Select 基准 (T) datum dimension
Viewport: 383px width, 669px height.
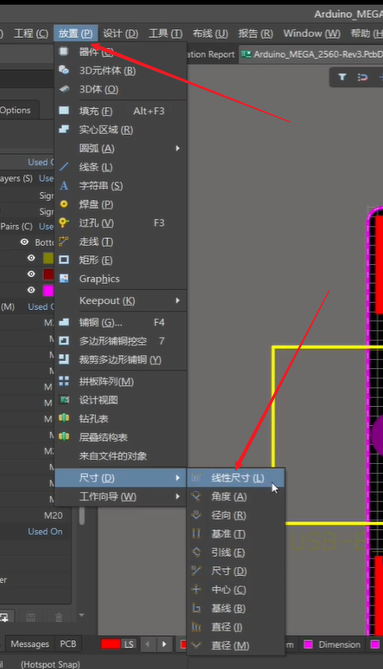236,534
